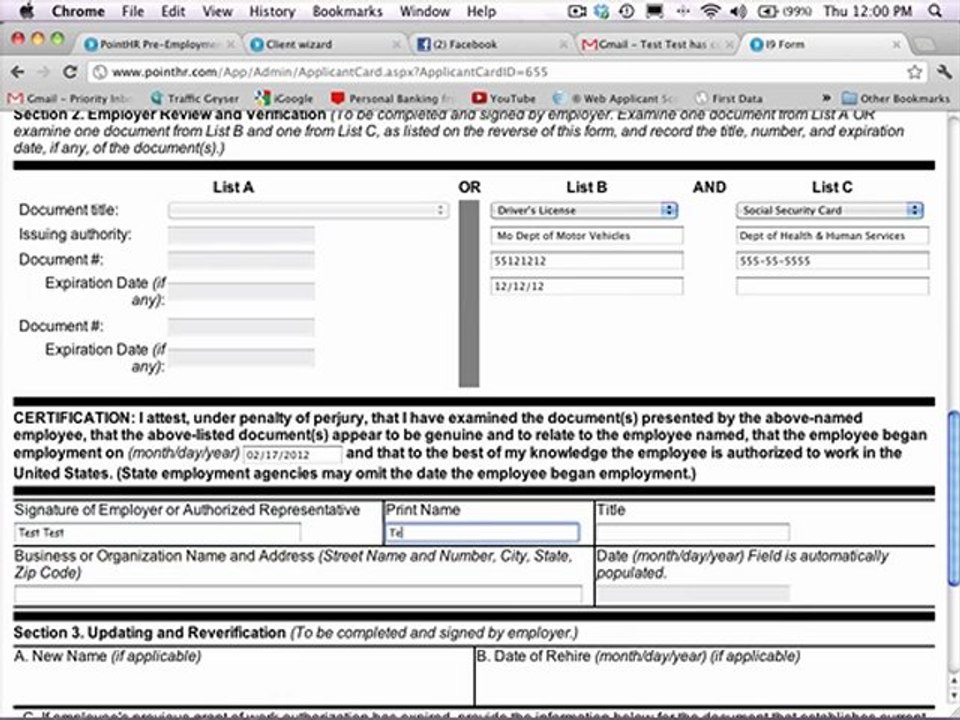960x720 pixels.
Task: Open the First Data bookmark
Action: (729, 98)
